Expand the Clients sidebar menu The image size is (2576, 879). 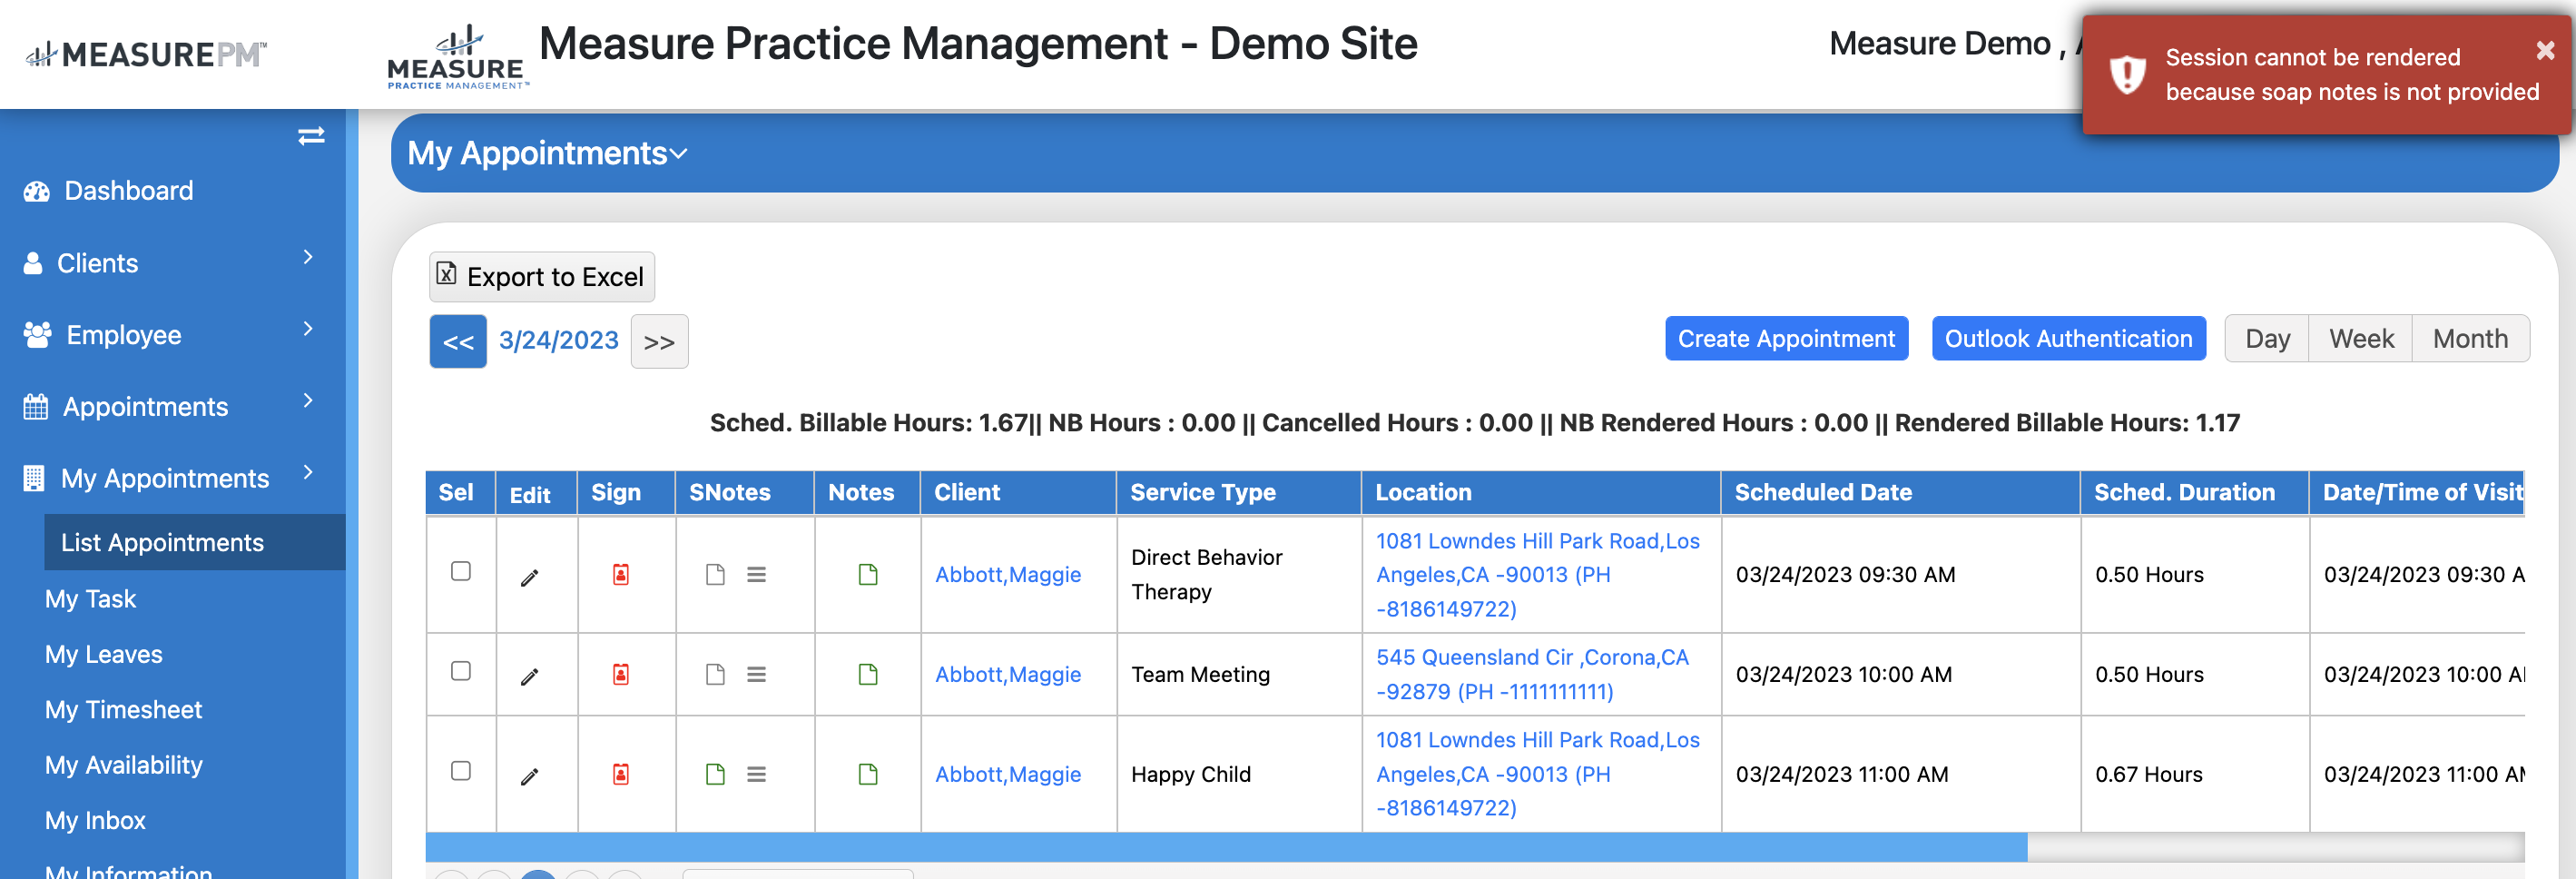(308, 258)
